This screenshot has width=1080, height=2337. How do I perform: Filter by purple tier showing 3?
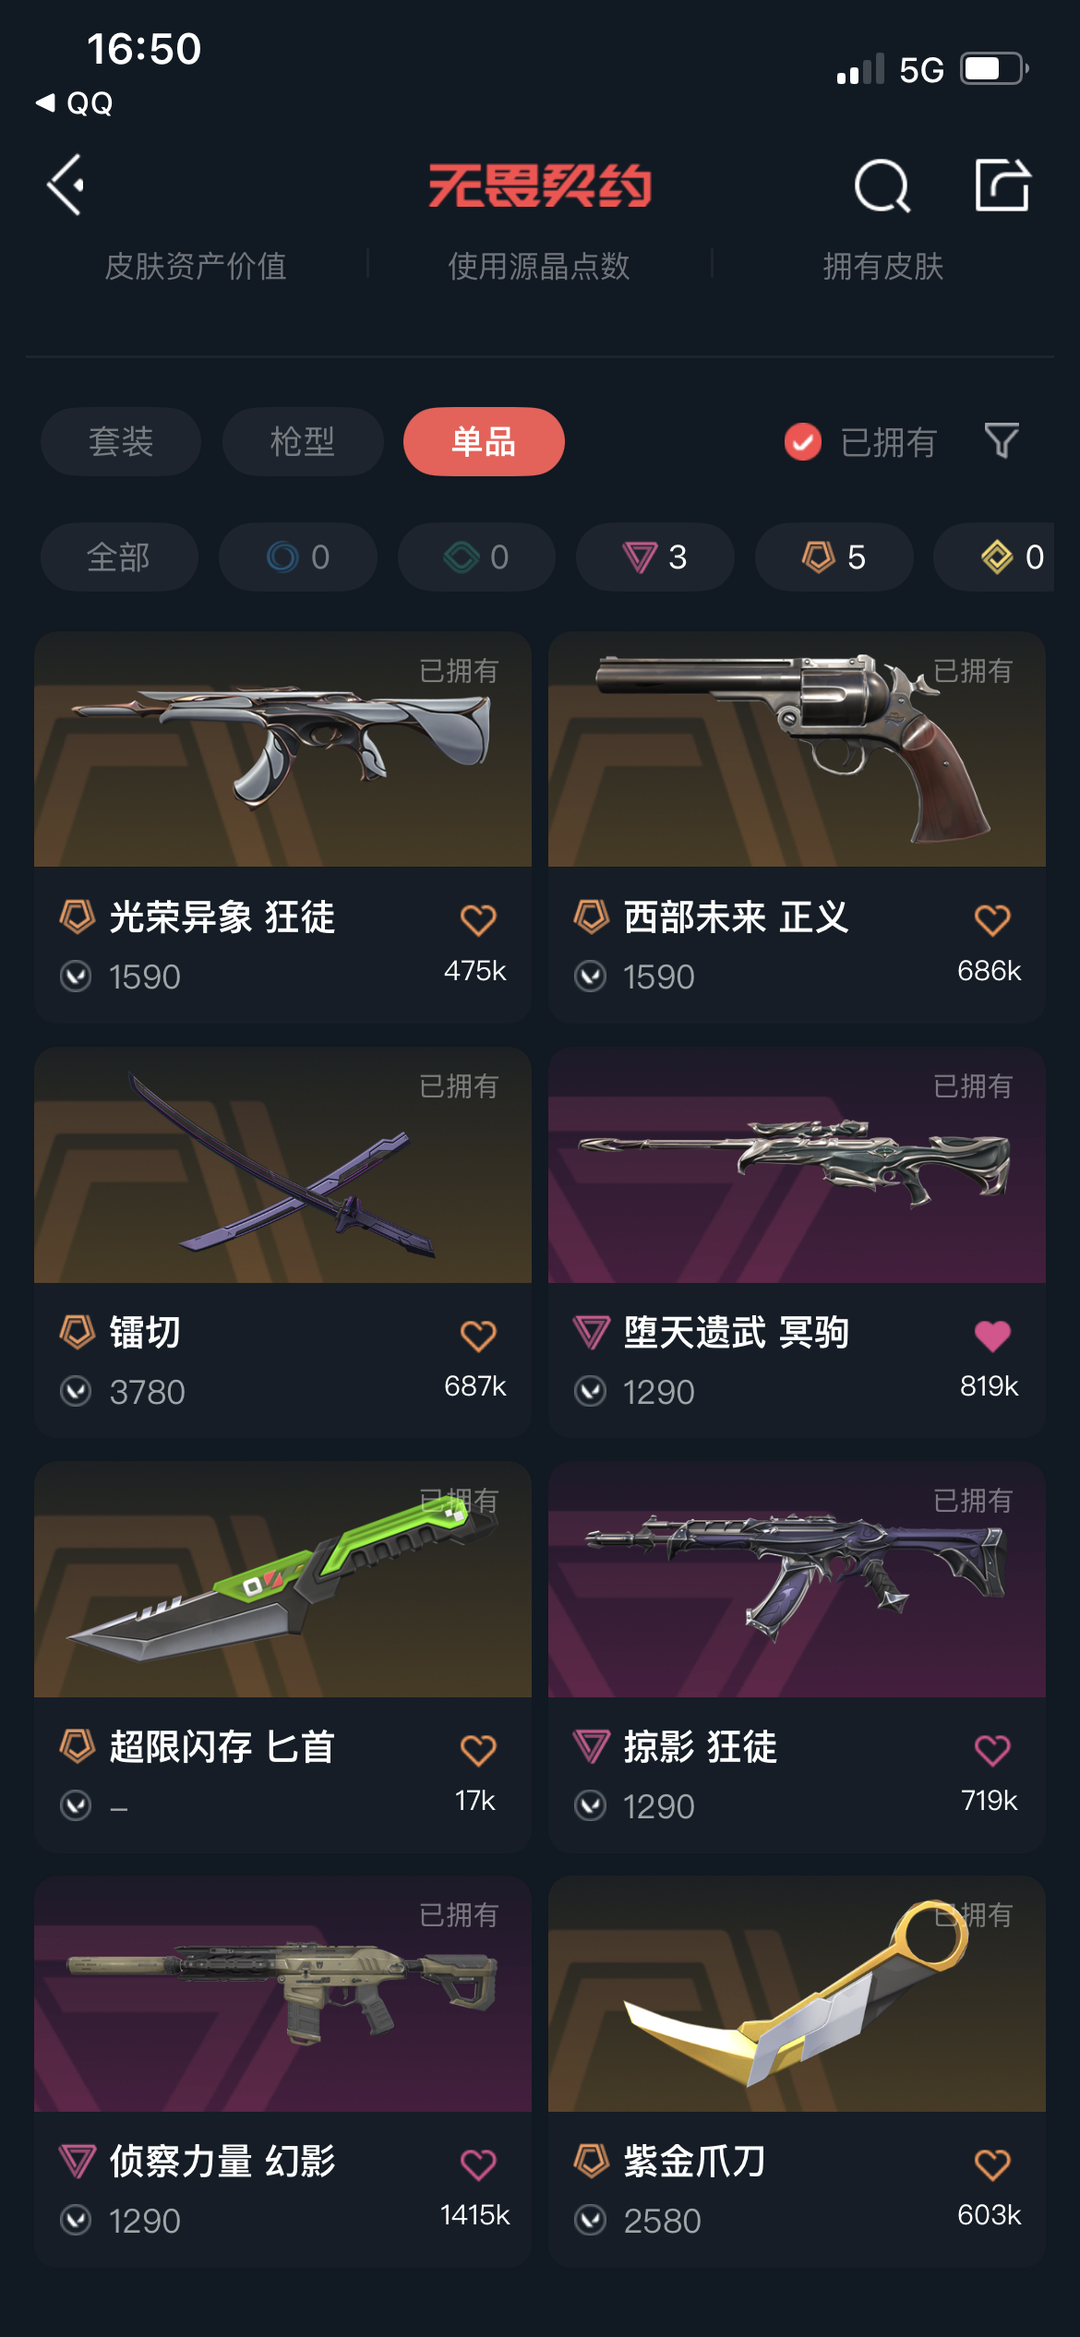(655, 557)
